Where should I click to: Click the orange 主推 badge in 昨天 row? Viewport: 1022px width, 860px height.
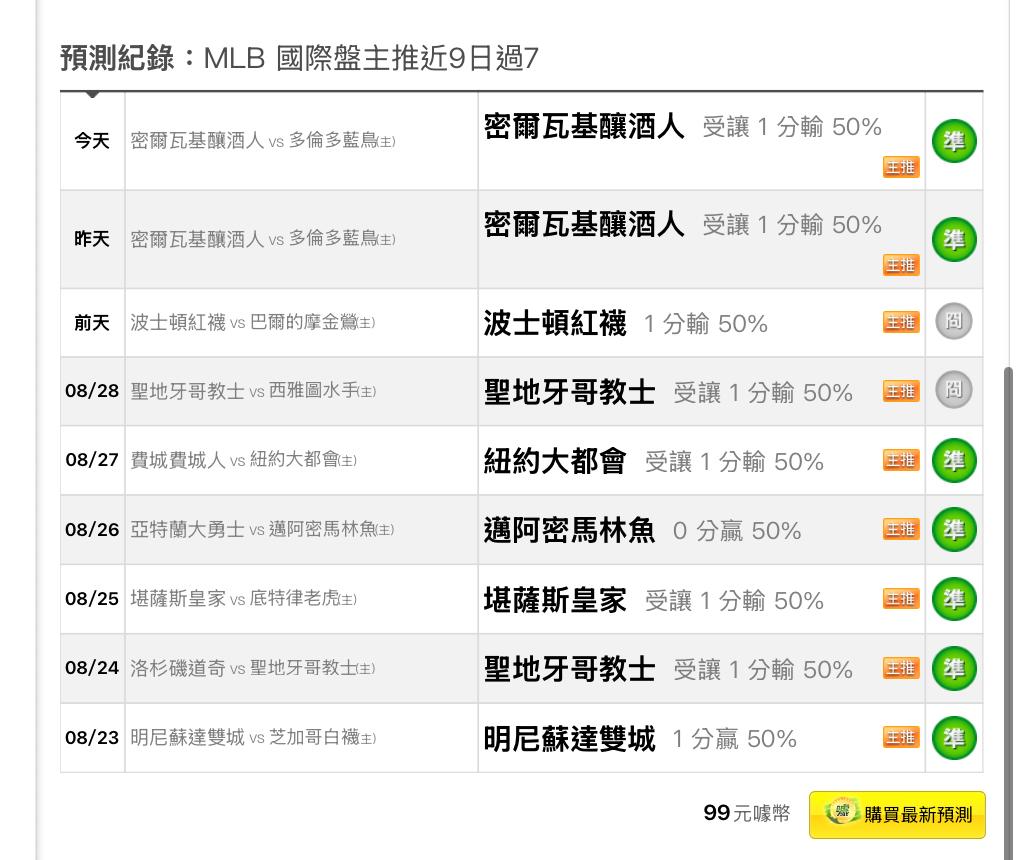901,265
